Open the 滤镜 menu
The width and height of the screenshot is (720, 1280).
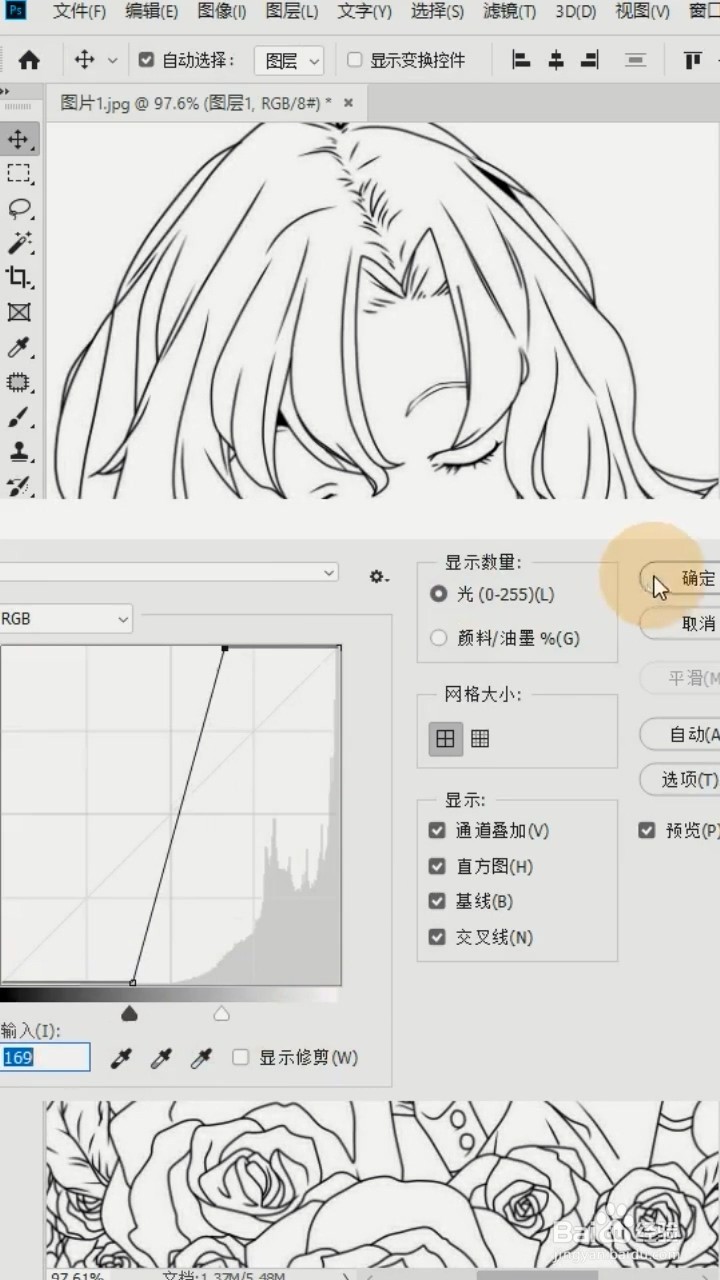click(510, 12)
